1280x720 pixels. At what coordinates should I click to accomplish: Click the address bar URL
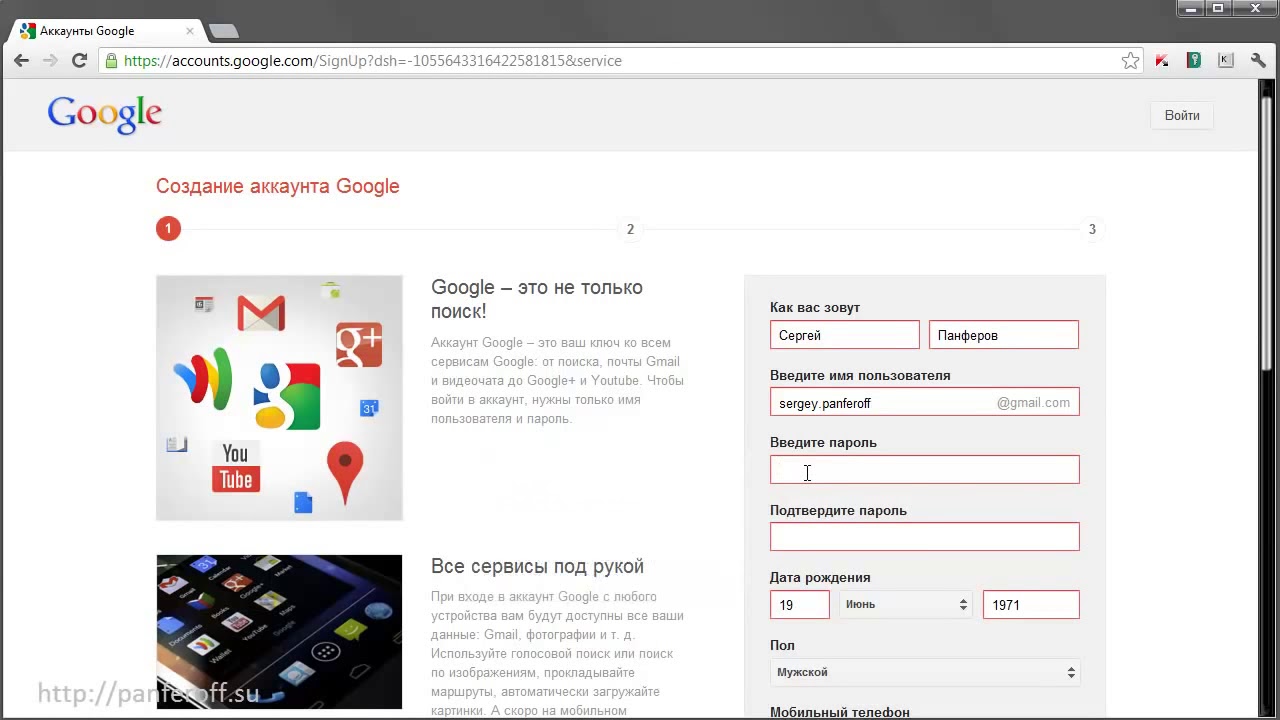(372, 61)
